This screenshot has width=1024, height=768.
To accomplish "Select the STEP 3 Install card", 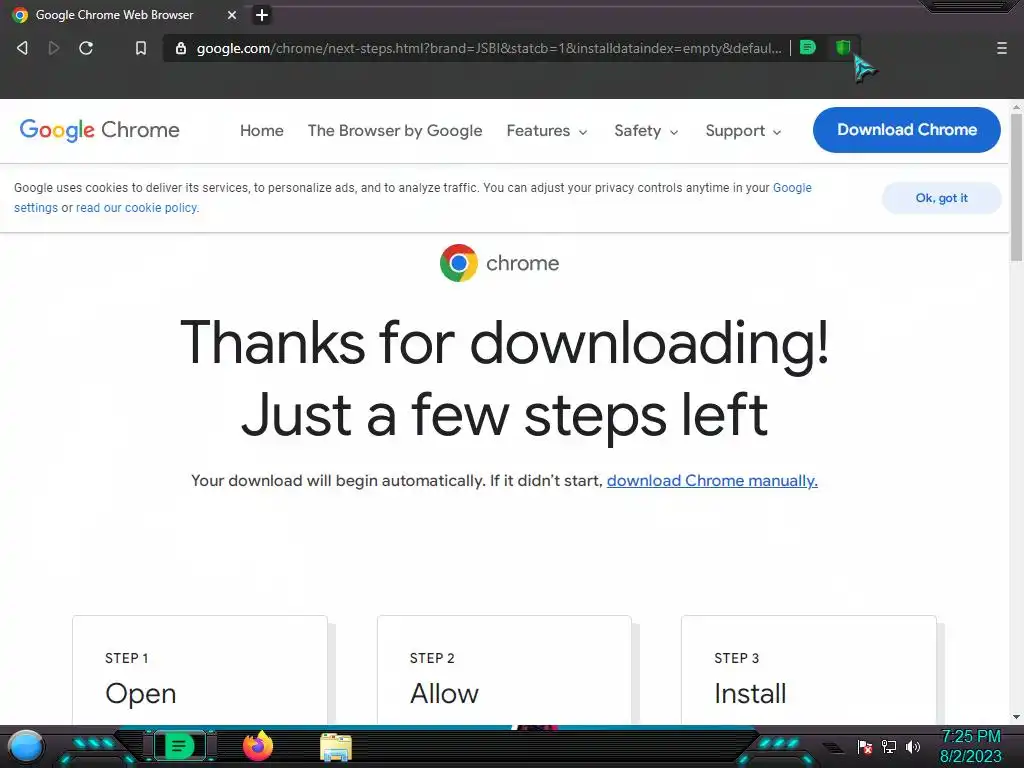I will (808, 669).
